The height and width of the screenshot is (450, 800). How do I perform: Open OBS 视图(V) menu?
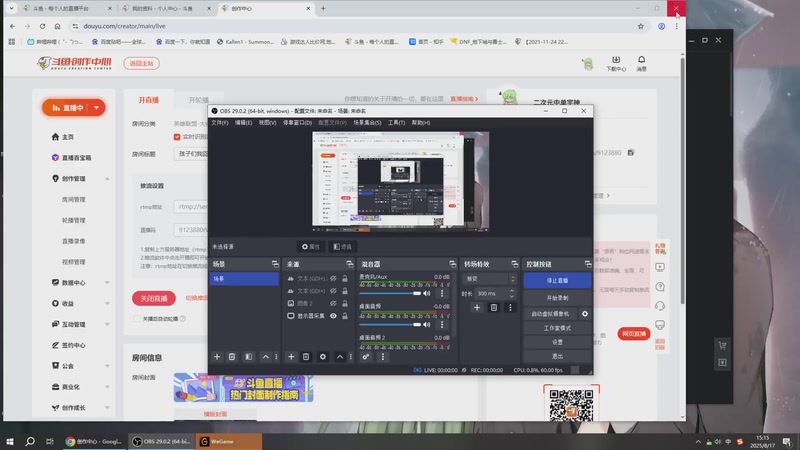click(x=267, y=122)
